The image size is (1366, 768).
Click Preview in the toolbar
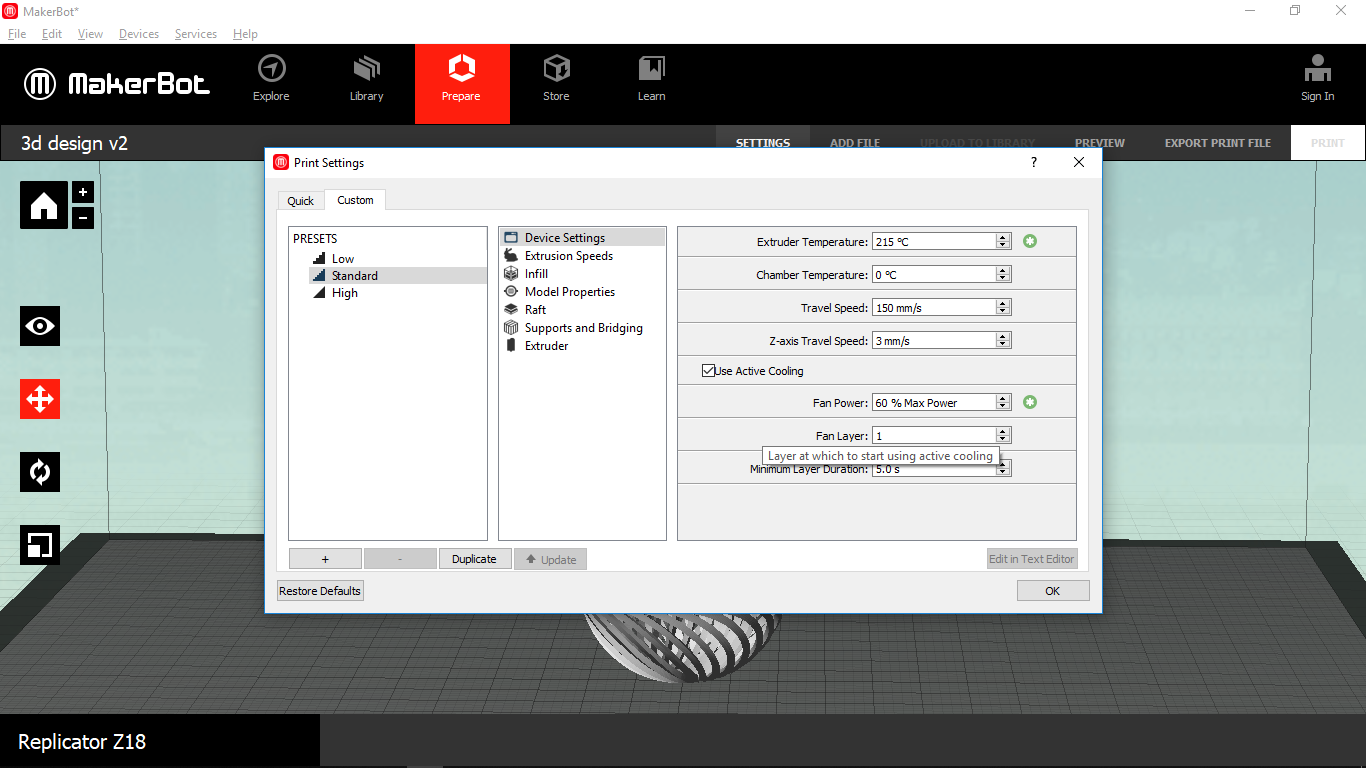pos(1100,143)
